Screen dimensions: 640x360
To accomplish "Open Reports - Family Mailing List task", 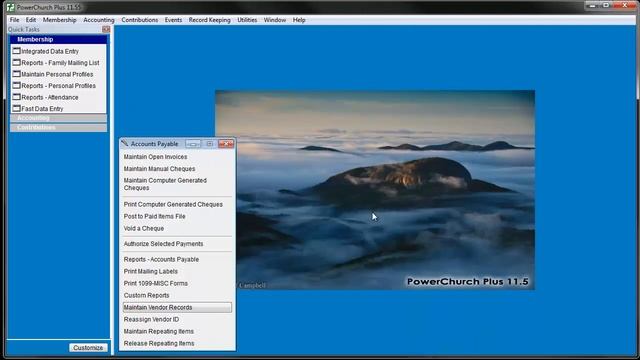I will click(x=60, y=63).
